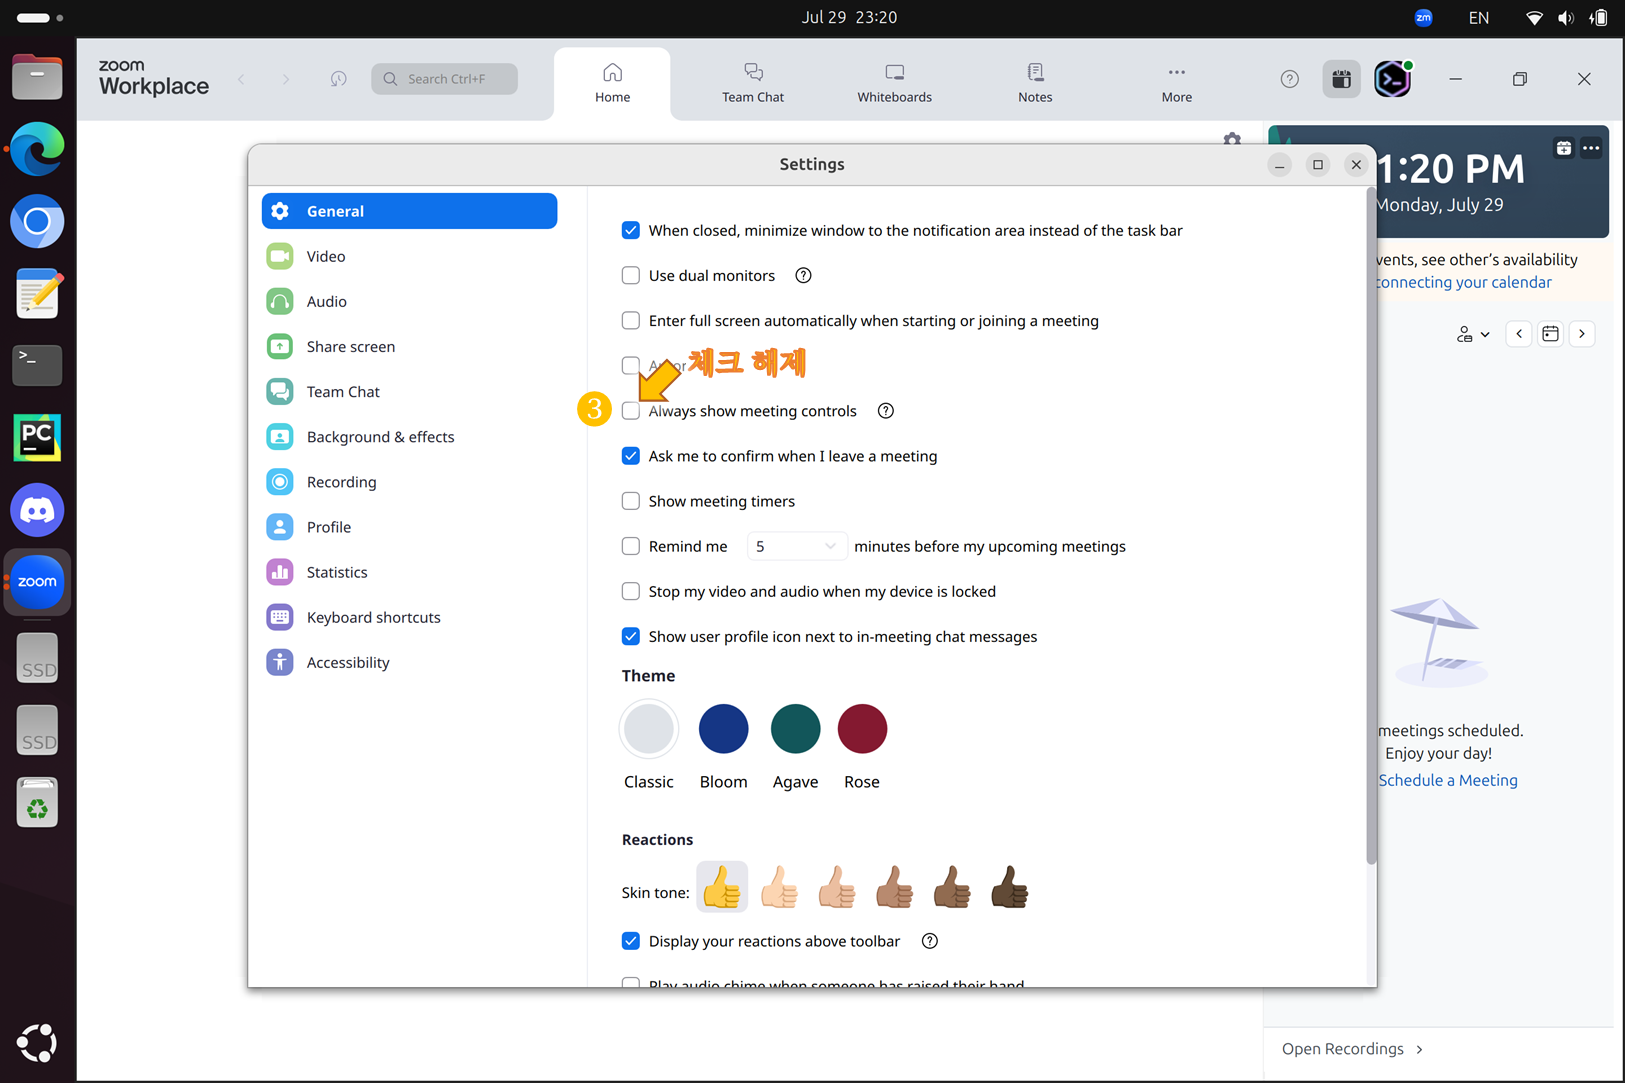Select the Classic theme swatch
The height and width of the screenshot is (1083, 1625).
[x=649, y=729]
